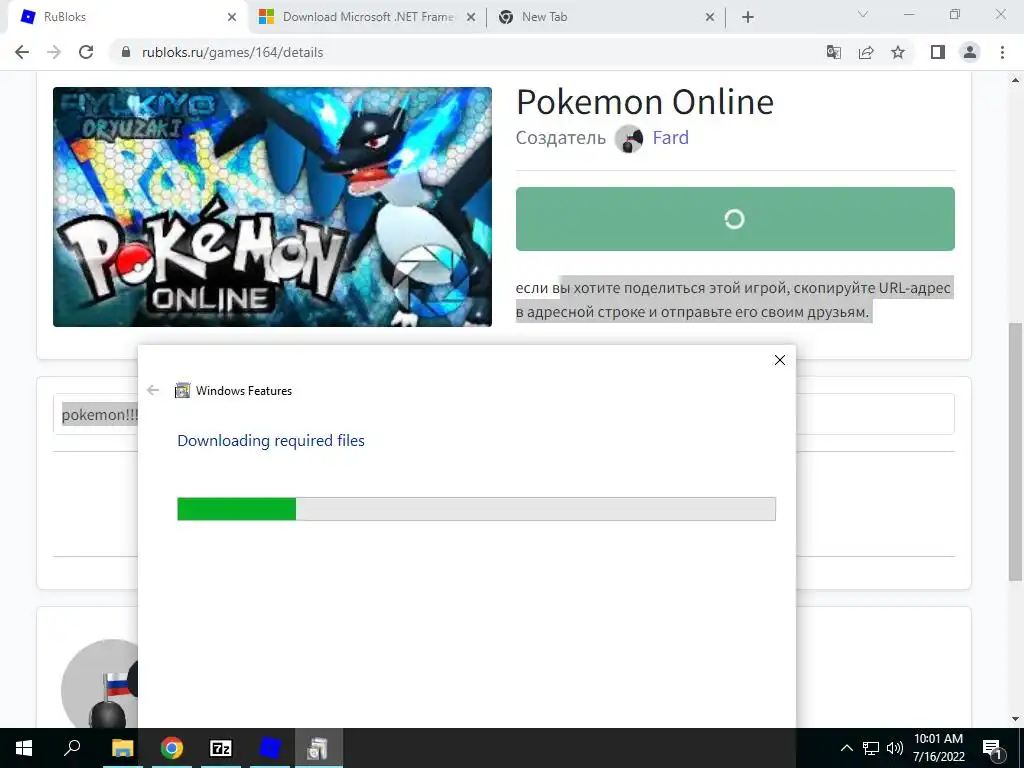Viewport: 1024px width, 768px height.
Task: Bookmark this page with the star icon
Action: [898, 52]
